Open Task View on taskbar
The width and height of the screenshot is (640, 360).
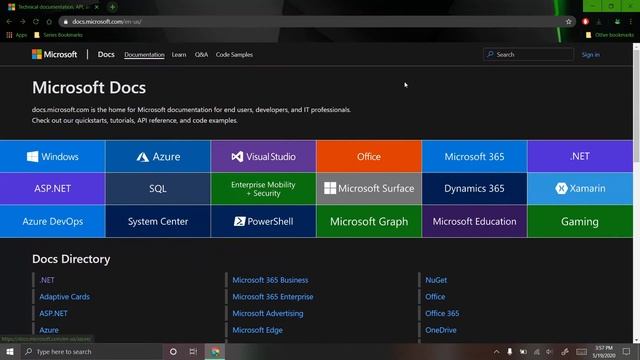tap(193, 351)
